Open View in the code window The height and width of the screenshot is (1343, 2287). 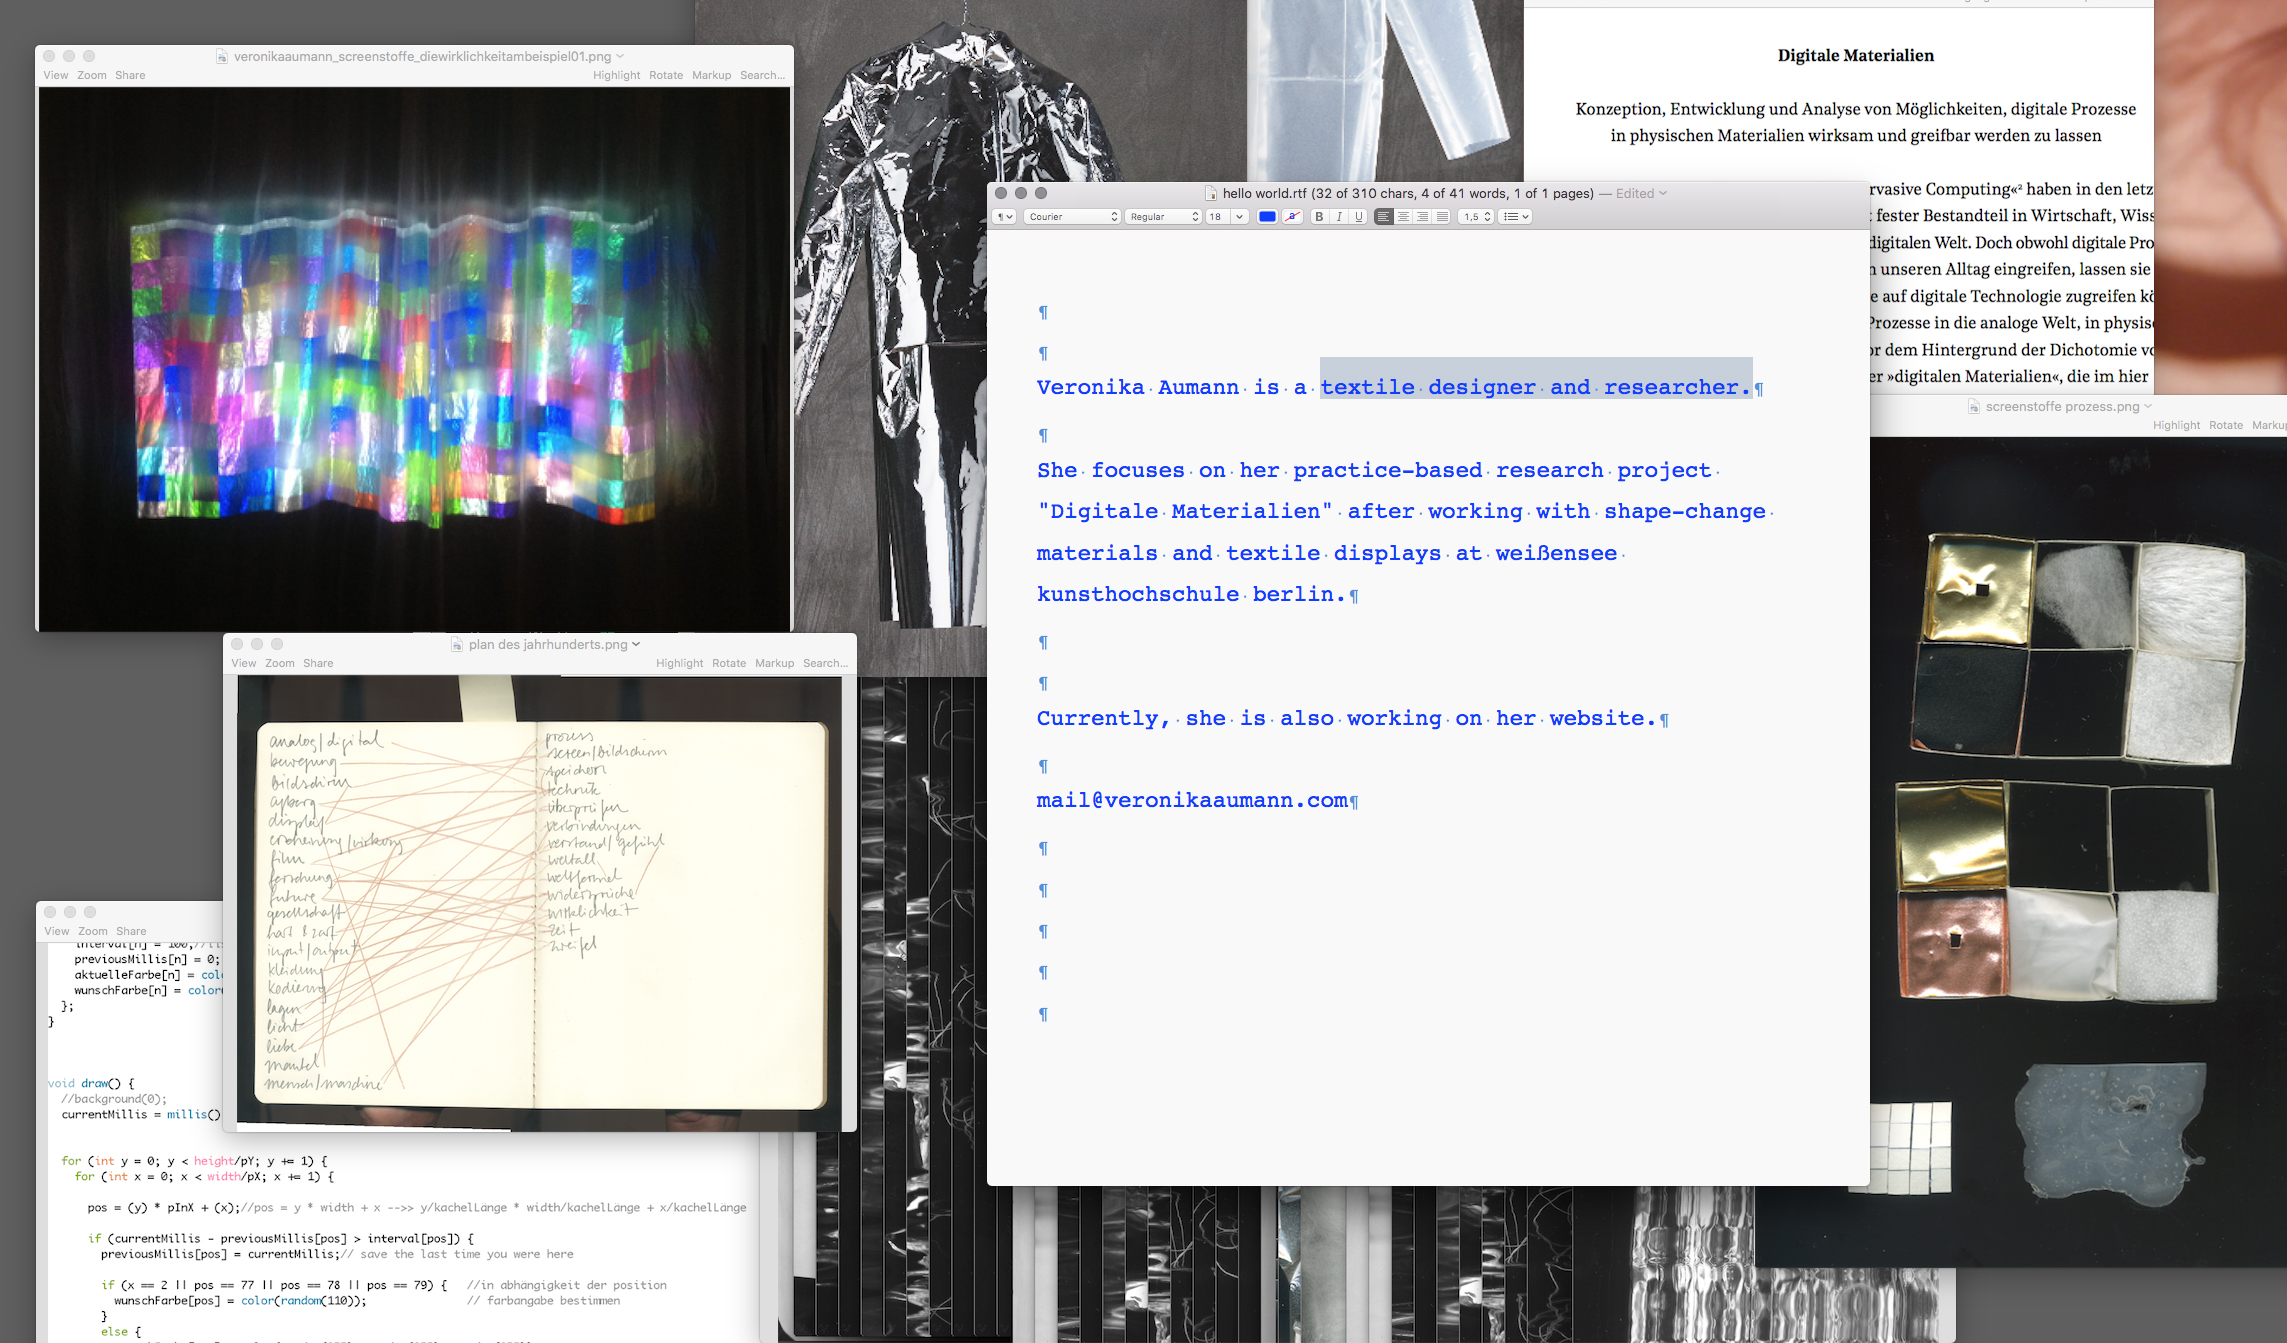(x=57, y=931)
